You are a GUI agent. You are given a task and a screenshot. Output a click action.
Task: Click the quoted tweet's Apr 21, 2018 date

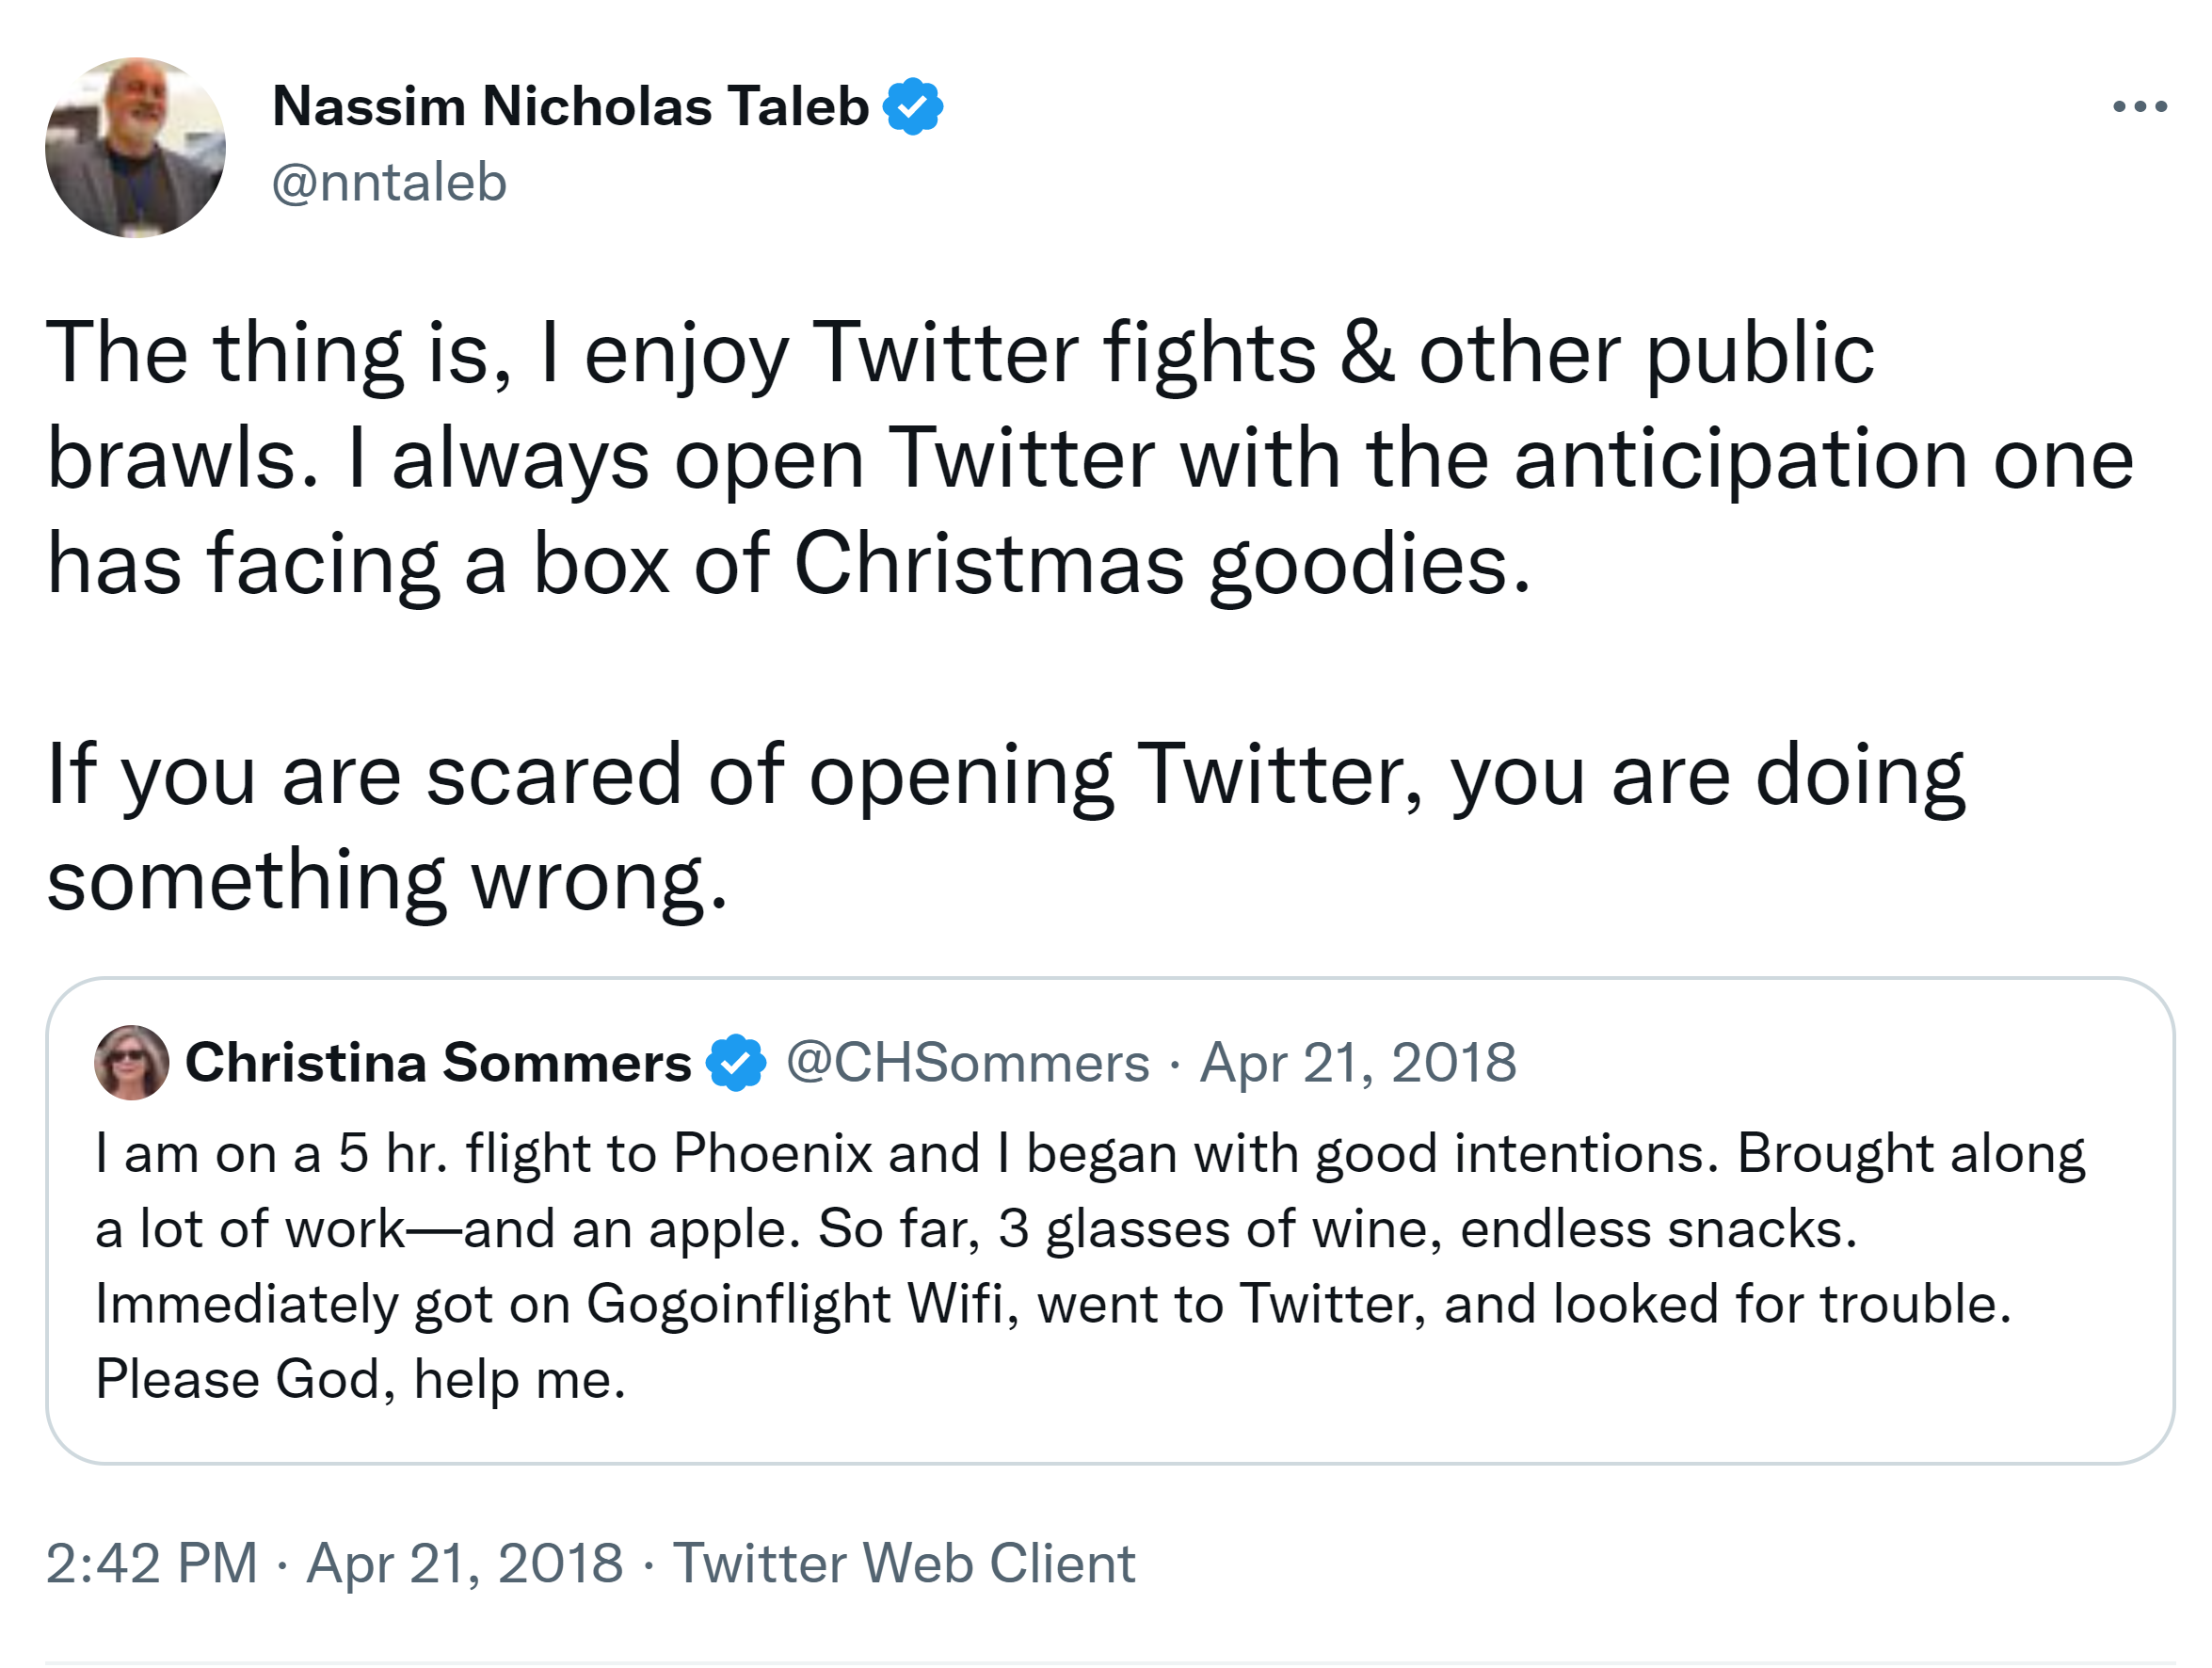point(1357,1062)
